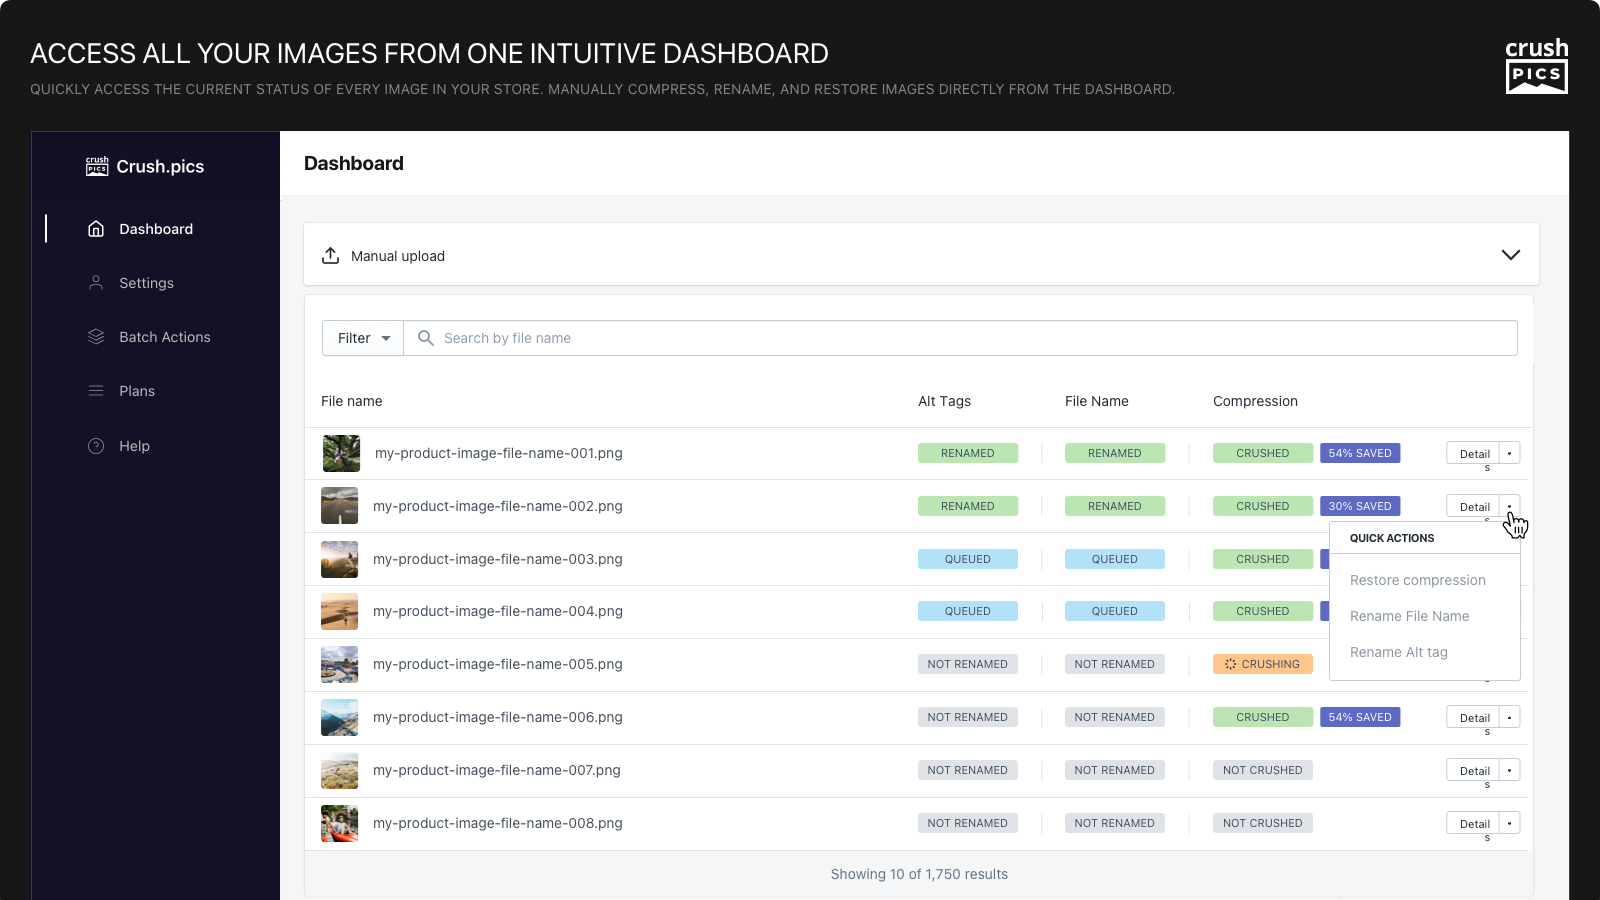
Task: Click the Search by file name field
Action: (960, 338)
